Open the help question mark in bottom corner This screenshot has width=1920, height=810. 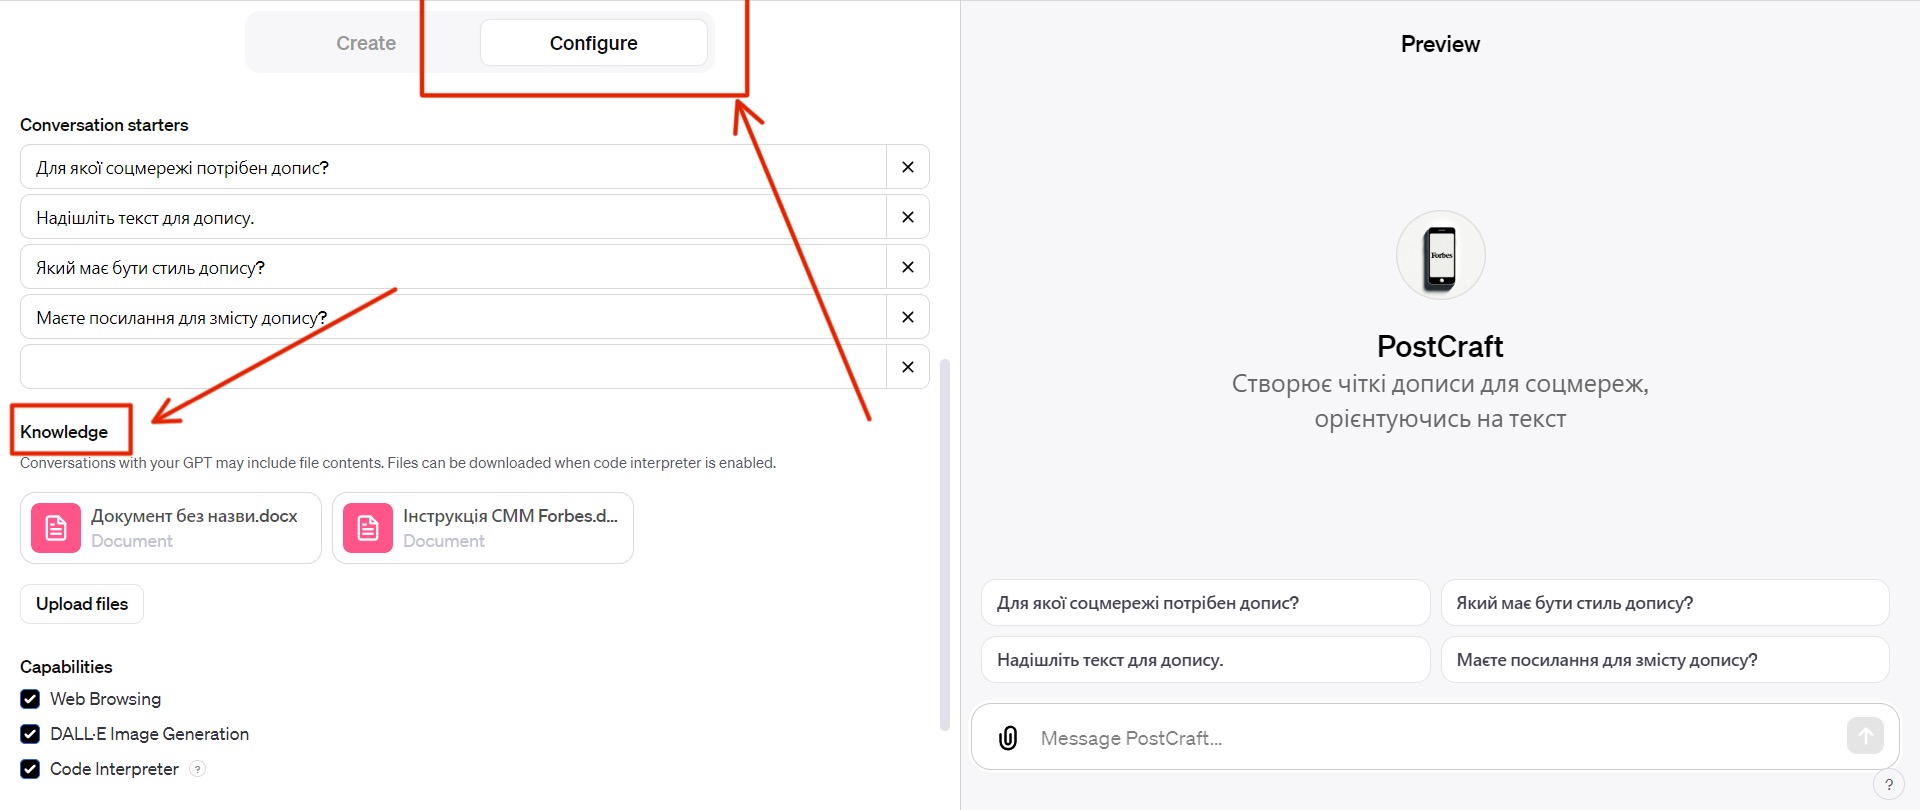pos(1888,785)
